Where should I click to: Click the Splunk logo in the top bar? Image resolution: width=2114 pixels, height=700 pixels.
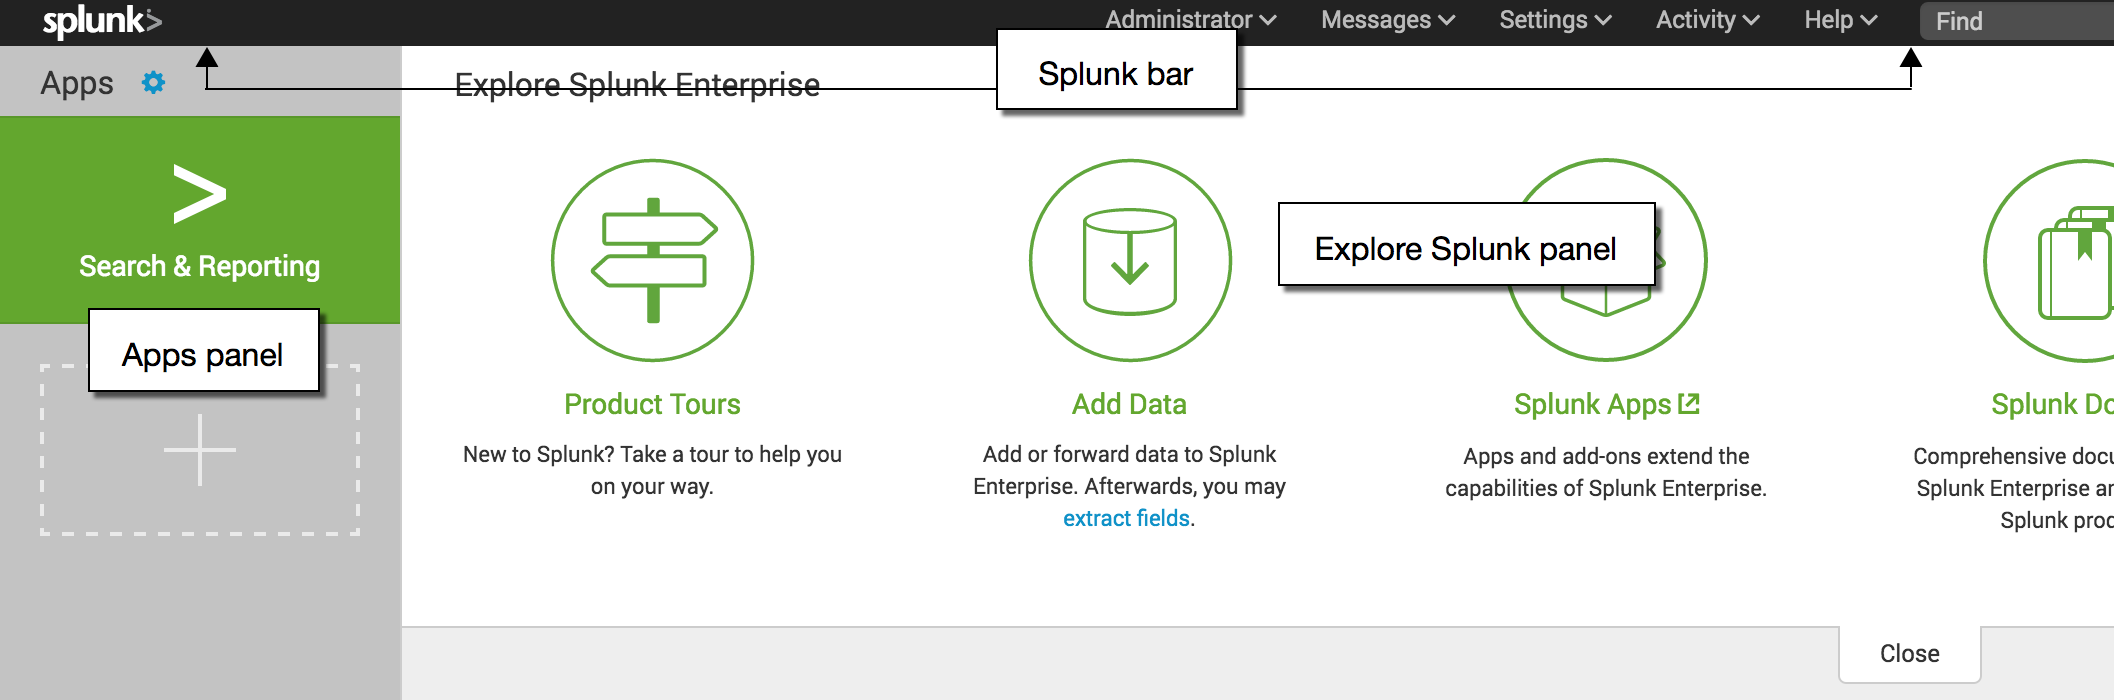[x=102, y=21]
